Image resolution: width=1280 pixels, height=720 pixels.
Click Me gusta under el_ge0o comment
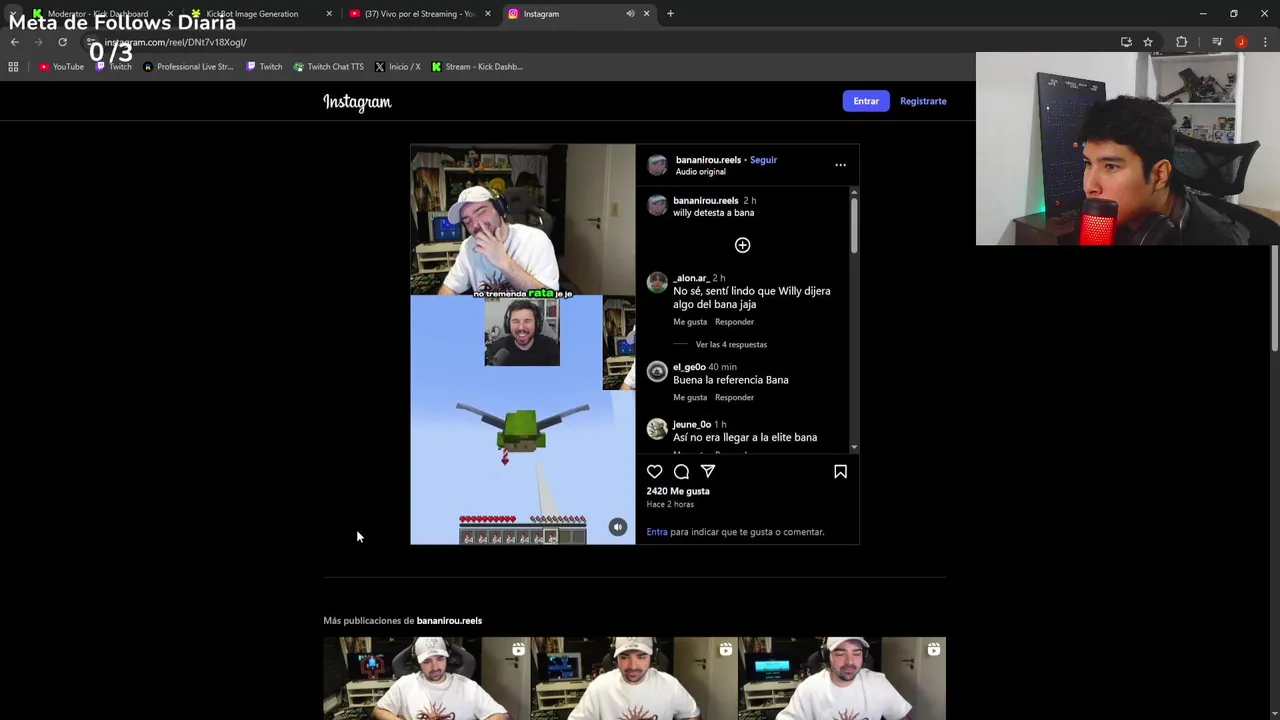coord(690,398)
